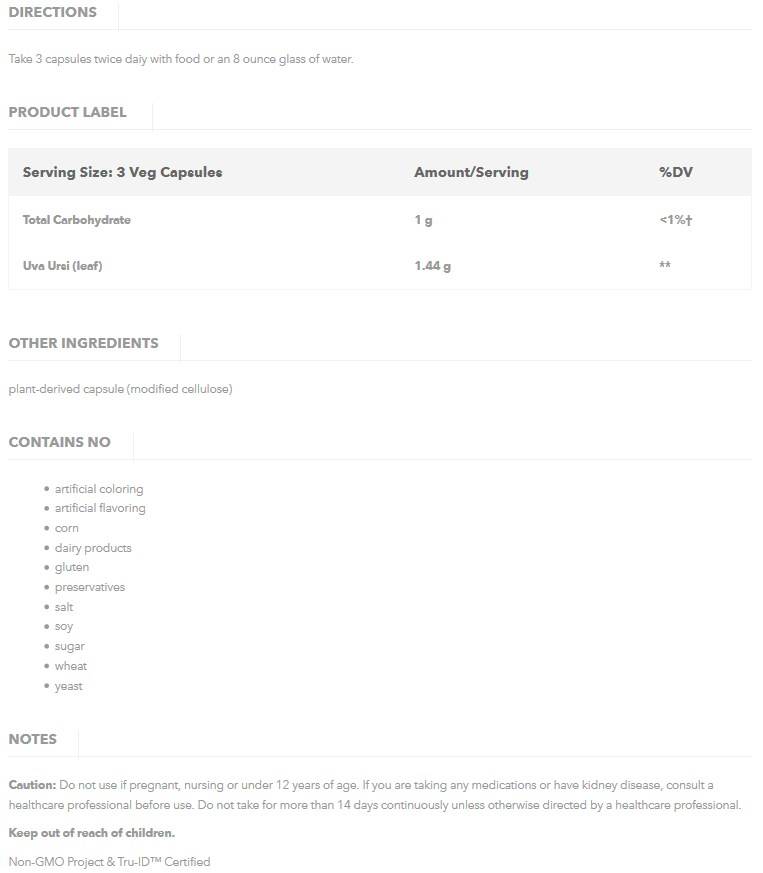Viewport: 763px width, 873px height.
Task: Click the Serving Size table header
Action: (x=122, y=172)
